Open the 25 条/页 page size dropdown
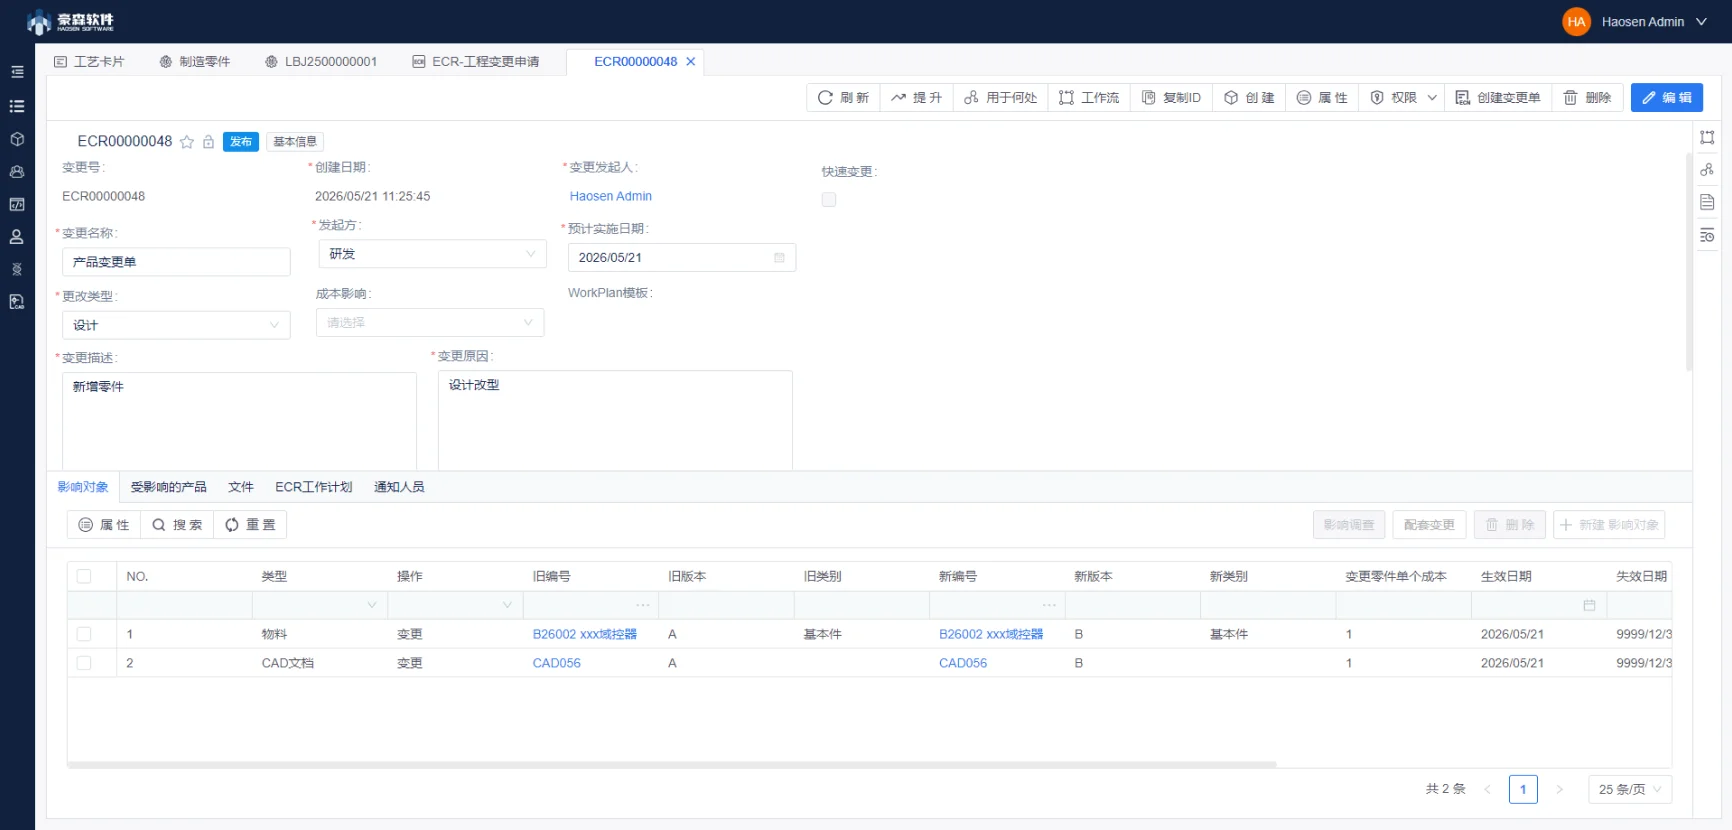The height and width of the screenshot is (830, 1732). pos(1630,789)
